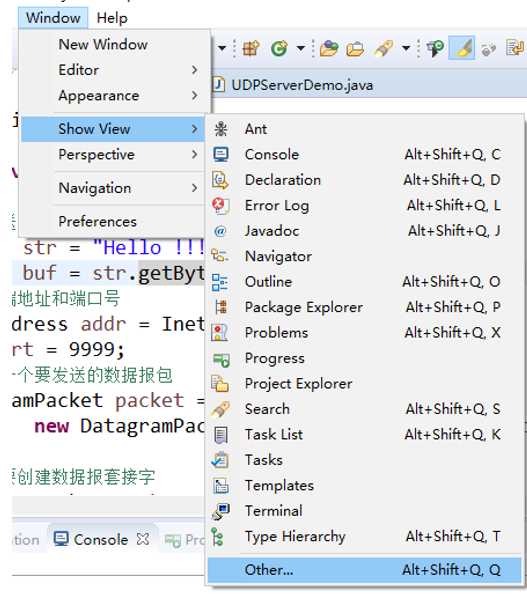527x598 pixels.
Task: Open the Show View submenu
Action: coord(114,129)
